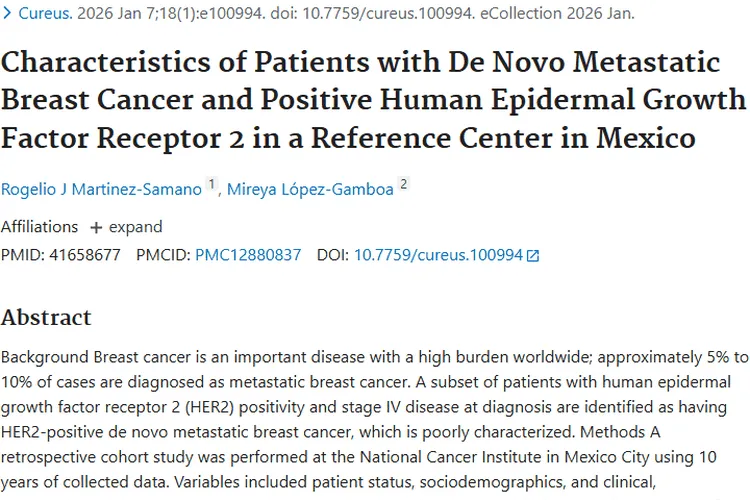This screenshot has width=750, height=500.
Task: Click the chevron icon before Cureus
Action: pyautogui.click(x=7, y=14)
